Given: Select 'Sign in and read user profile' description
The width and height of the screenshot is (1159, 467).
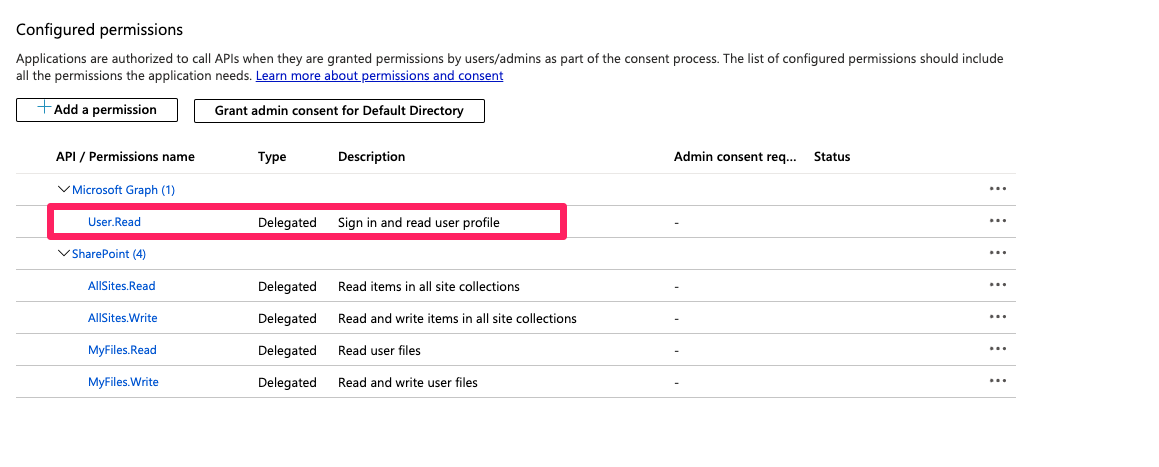Looking at the screenshot, I should pos(419,222).
